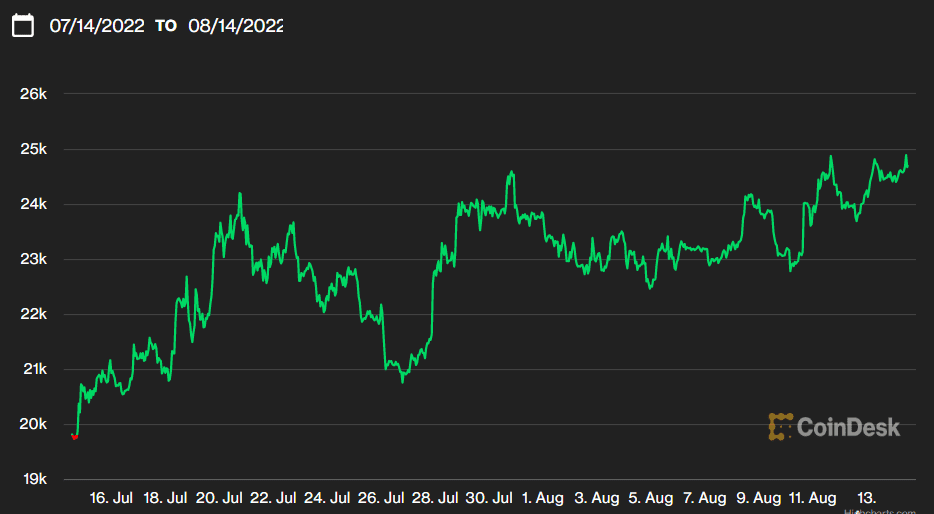Click the 26k y-axis label
934x514 pixels.
tap(33, 94)
